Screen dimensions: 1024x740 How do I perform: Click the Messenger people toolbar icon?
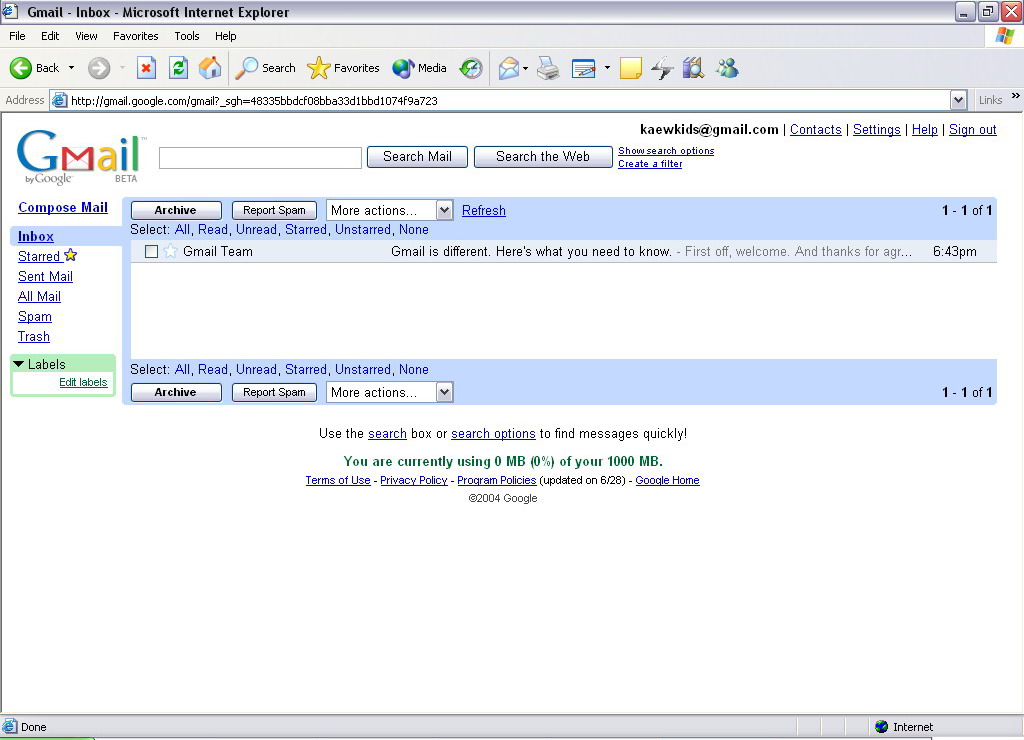(x=727, y=68)
